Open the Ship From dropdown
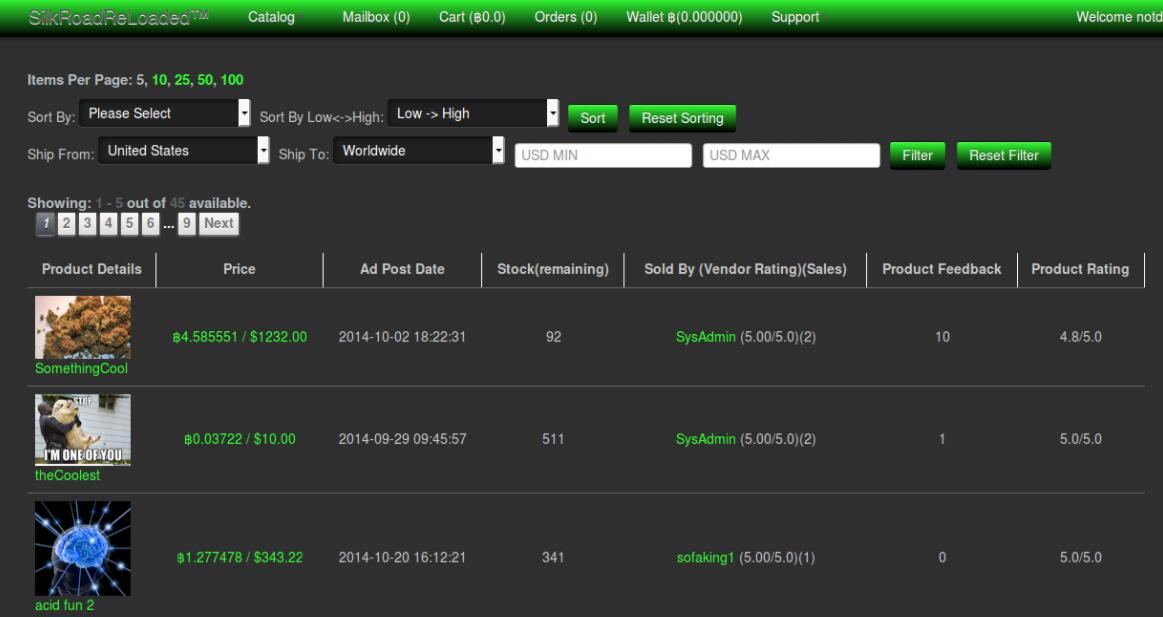 [184, 151]
